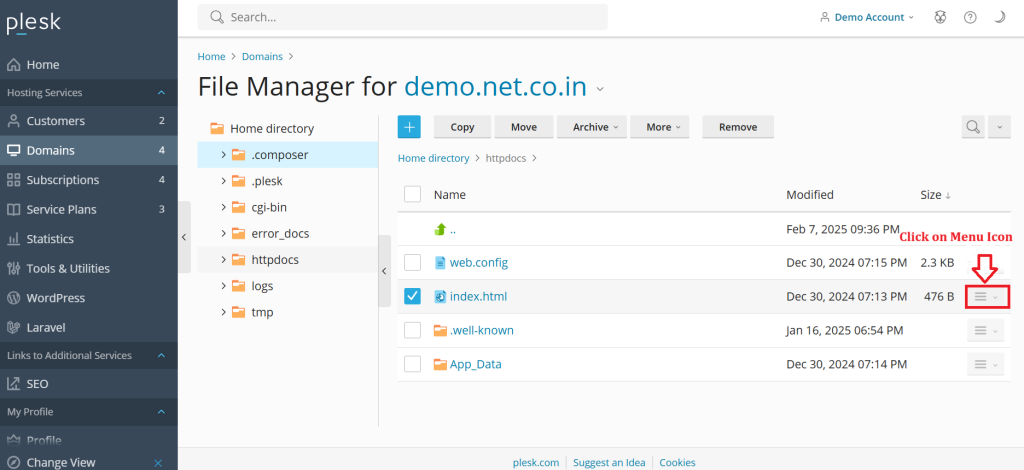
Task: Toggle dark mode moon icon
Action: [1000, 18]
